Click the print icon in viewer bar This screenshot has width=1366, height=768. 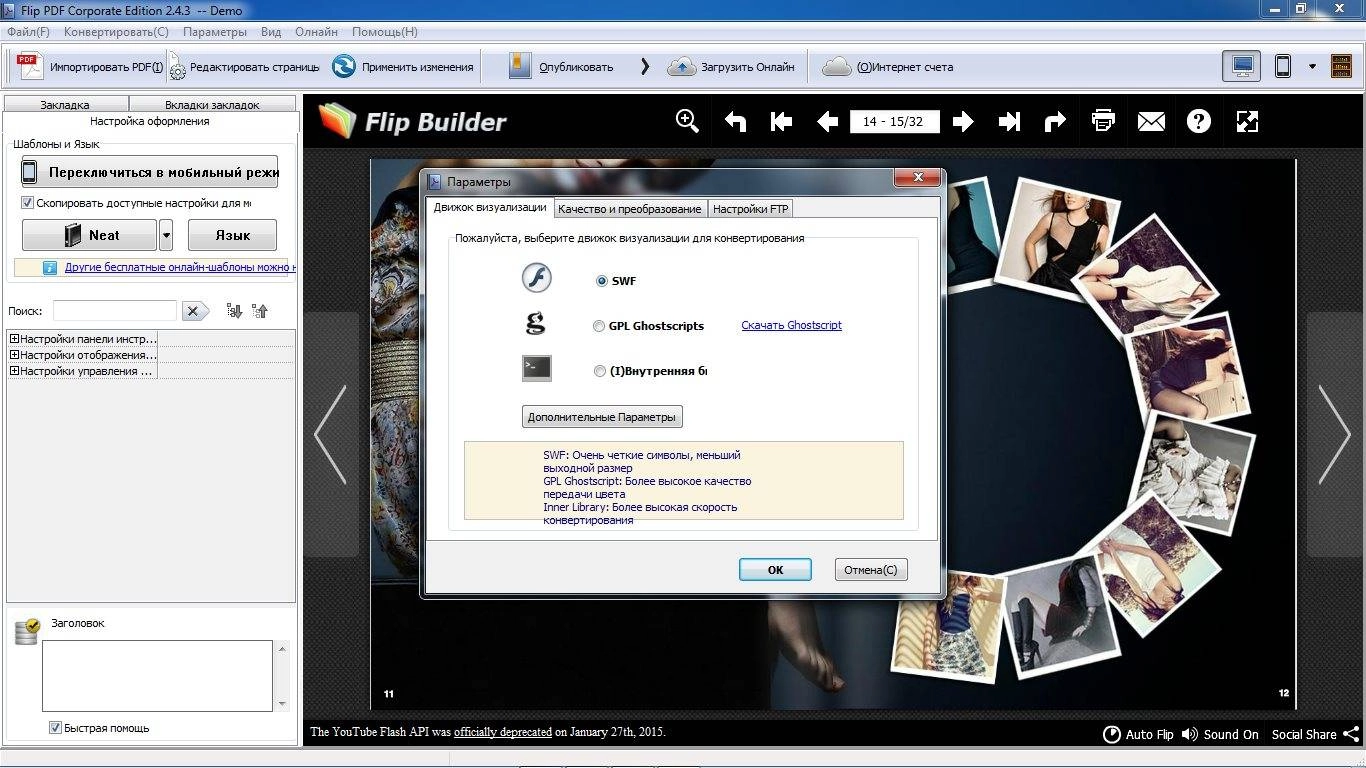pyautogui.click(x=1103, y=121)
